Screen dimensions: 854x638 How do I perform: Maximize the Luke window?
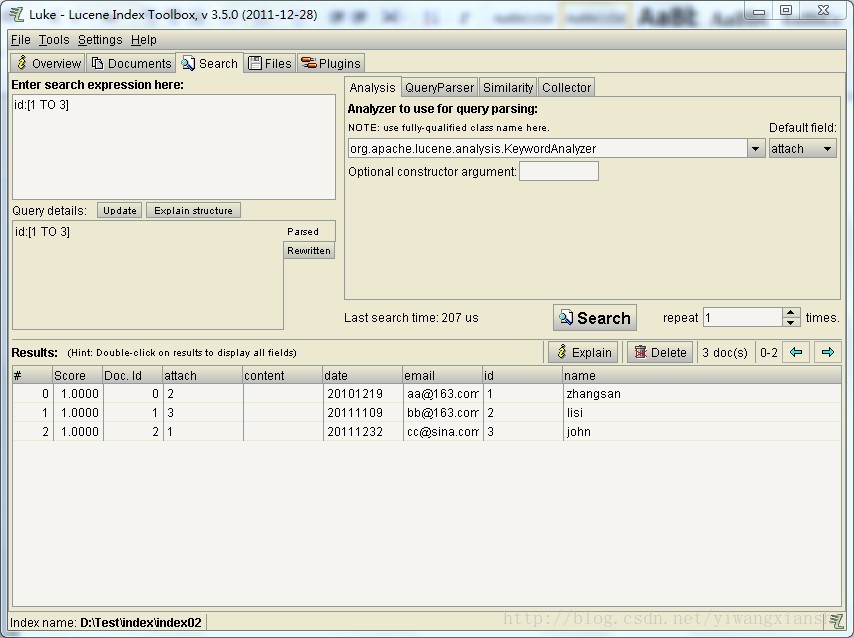[x=786, y=10]
